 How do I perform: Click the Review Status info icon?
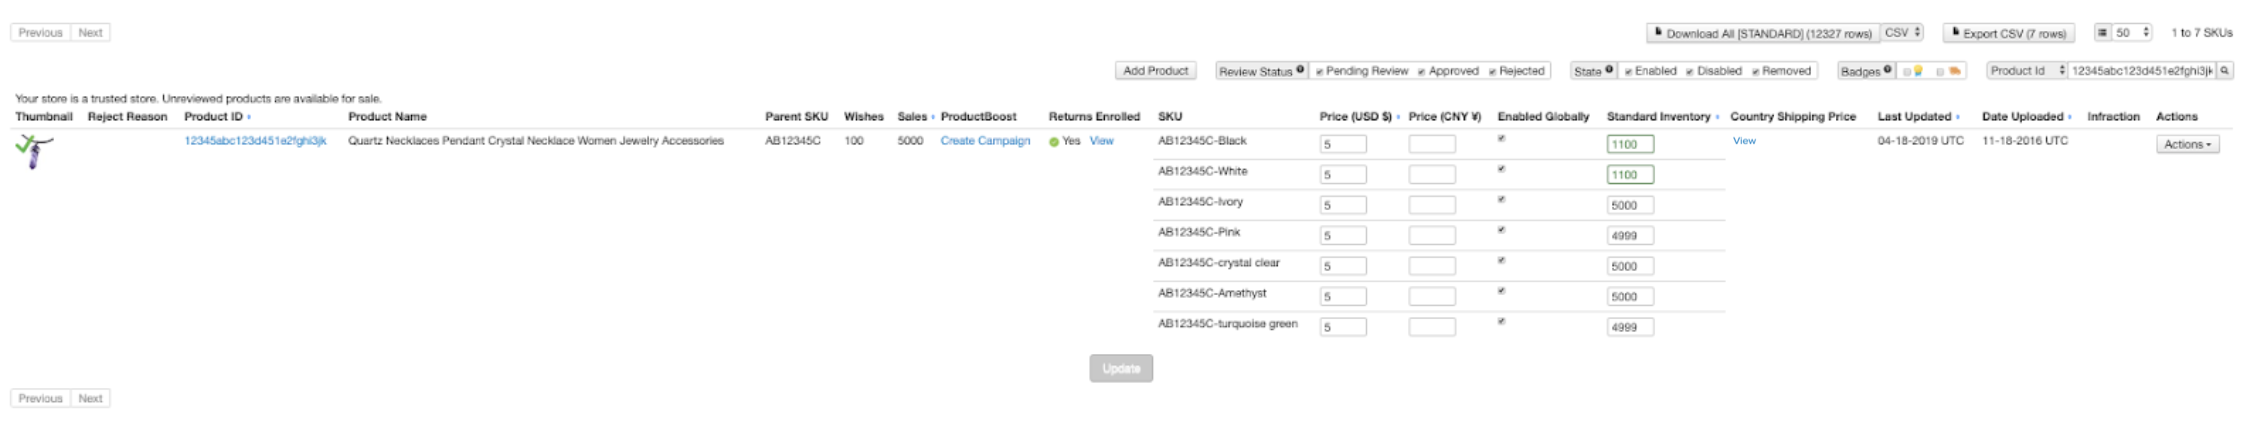click(x=1300, y=70)
